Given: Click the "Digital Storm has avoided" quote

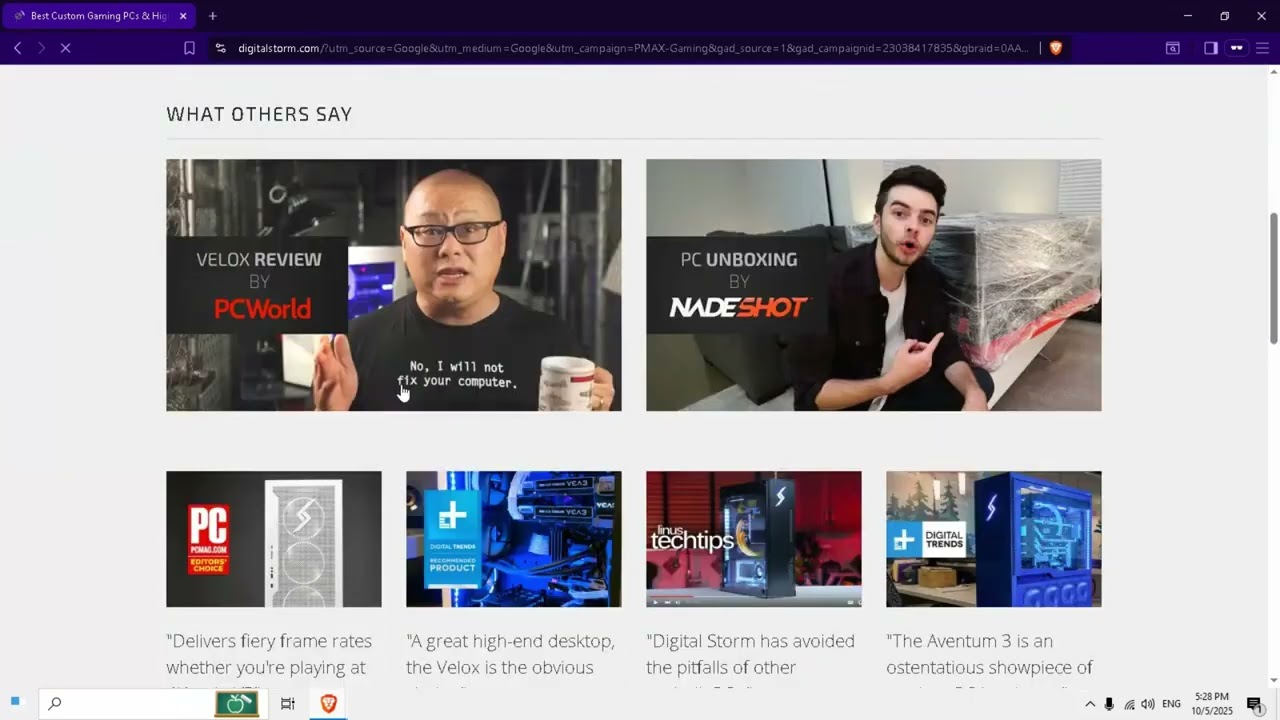Looking at the screenshot, I should [x=750, y=654].
